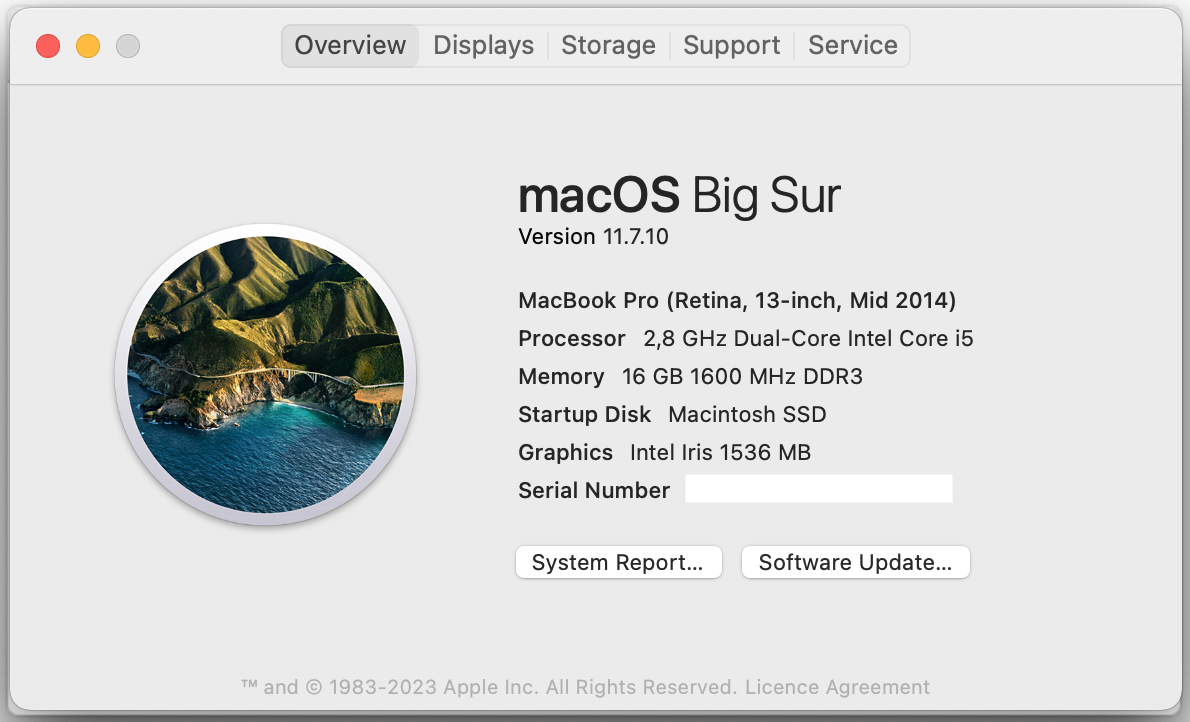The height and width of the screenshot is (722, 1190).
Task: Go to the Support tab
Action: 731,46
